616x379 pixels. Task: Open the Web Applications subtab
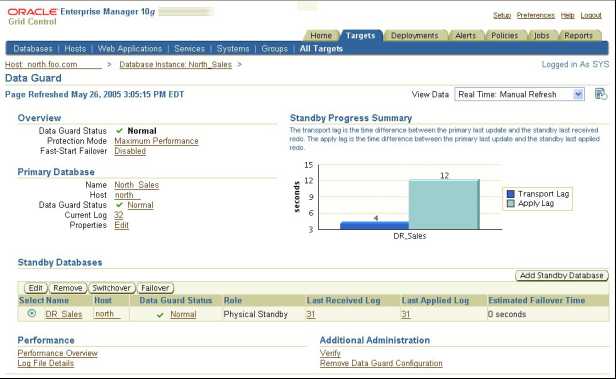tap(130, 49)
